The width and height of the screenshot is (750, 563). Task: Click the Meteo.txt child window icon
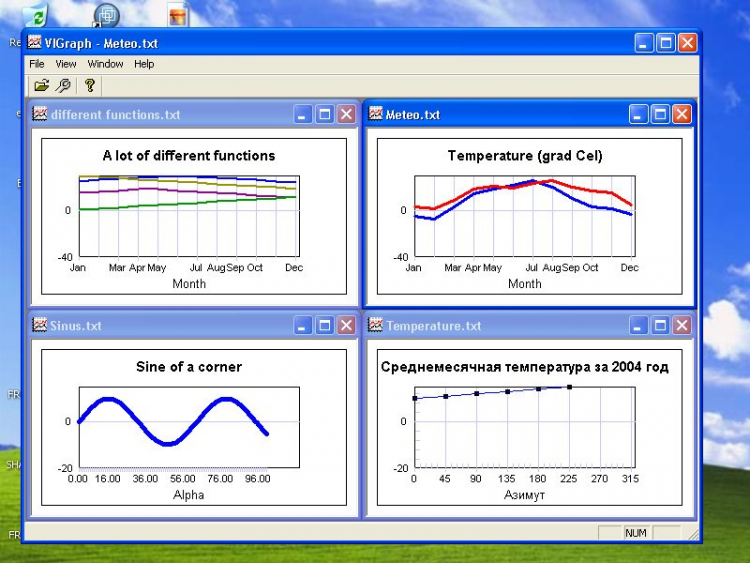pos(375,114)
